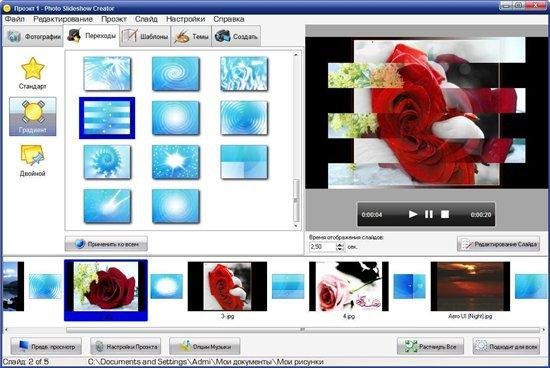
Task: Click the timeline scrollbar right arrow
Action: point(544,330)
